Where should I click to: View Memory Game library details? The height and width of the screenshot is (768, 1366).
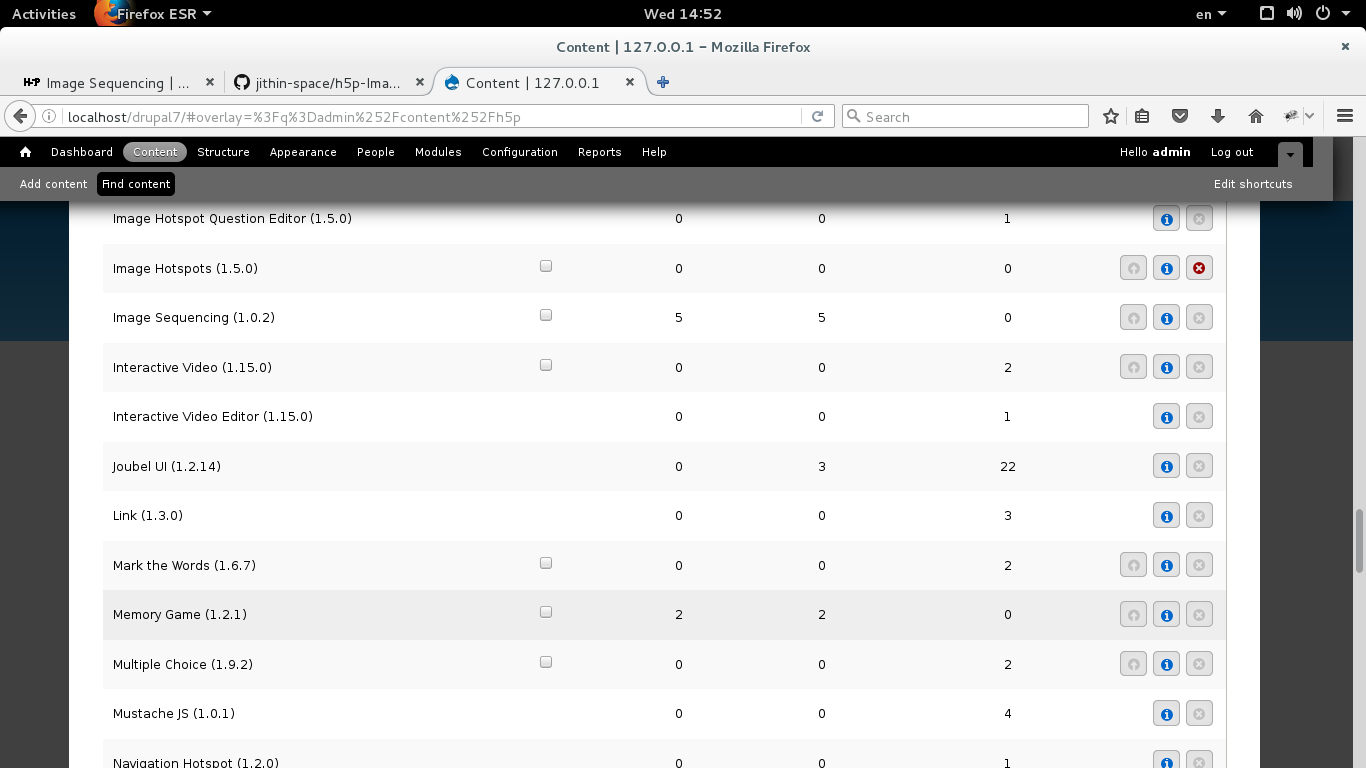(1166, 615)
